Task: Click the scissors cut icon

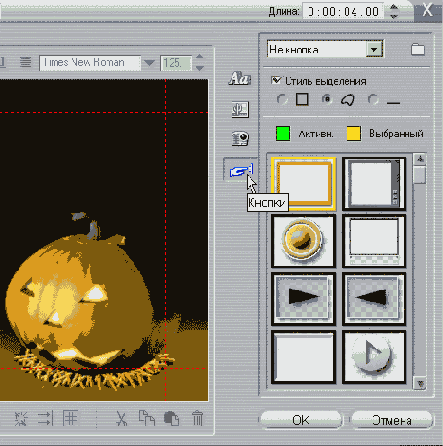Action: click(121, 418)
